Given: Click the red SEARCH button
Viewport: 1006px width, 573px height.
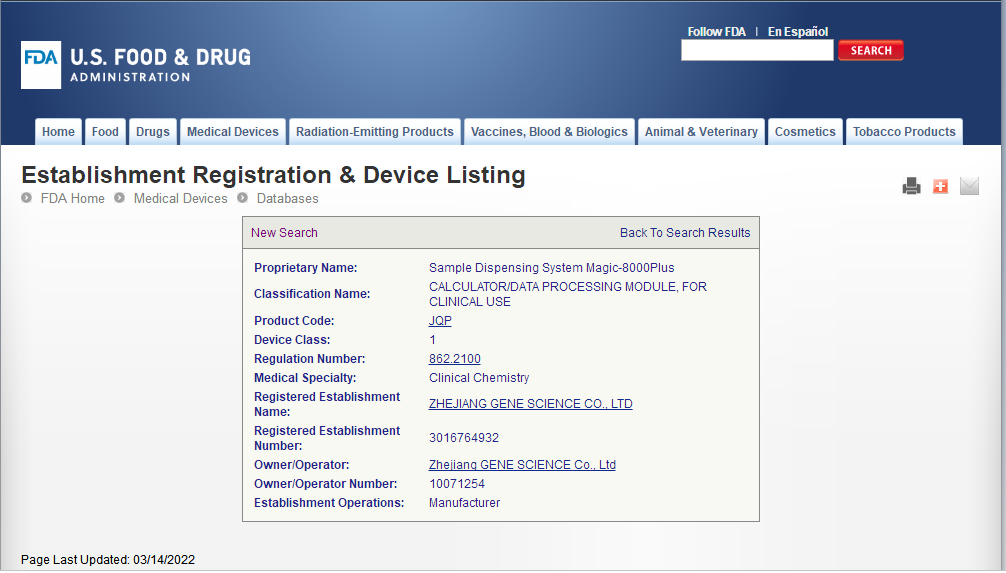Looking at the screenshot, I should click(x=871, y=50).
